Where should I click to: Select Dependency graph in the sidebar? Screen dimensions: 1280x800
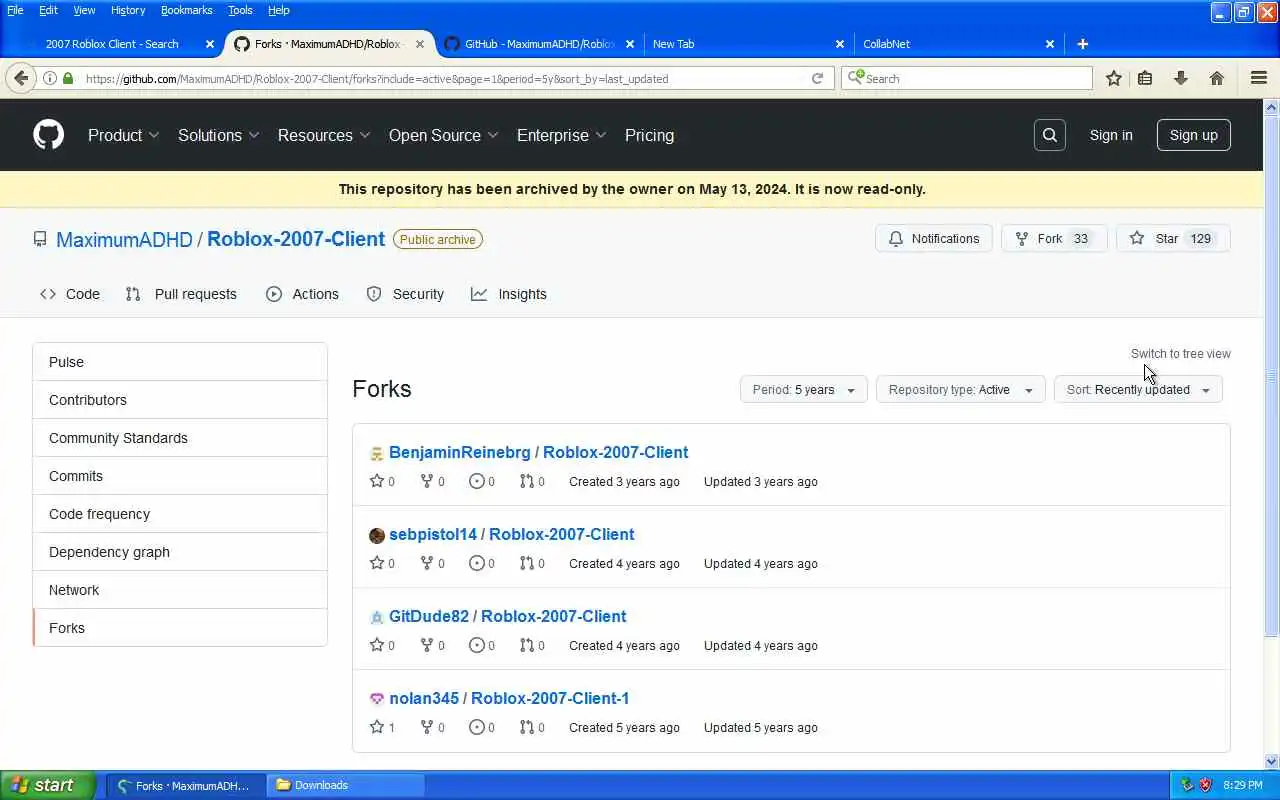(180, 552)
